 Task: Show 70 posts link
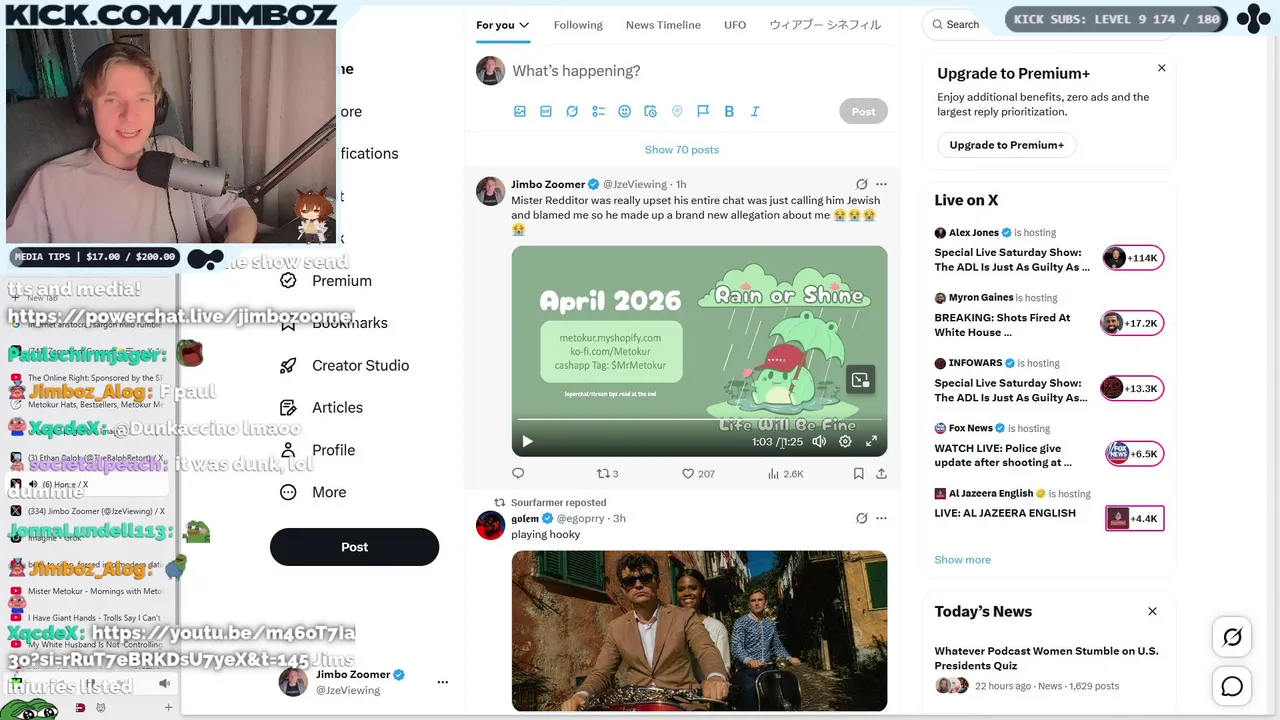[x=682, y=150]
